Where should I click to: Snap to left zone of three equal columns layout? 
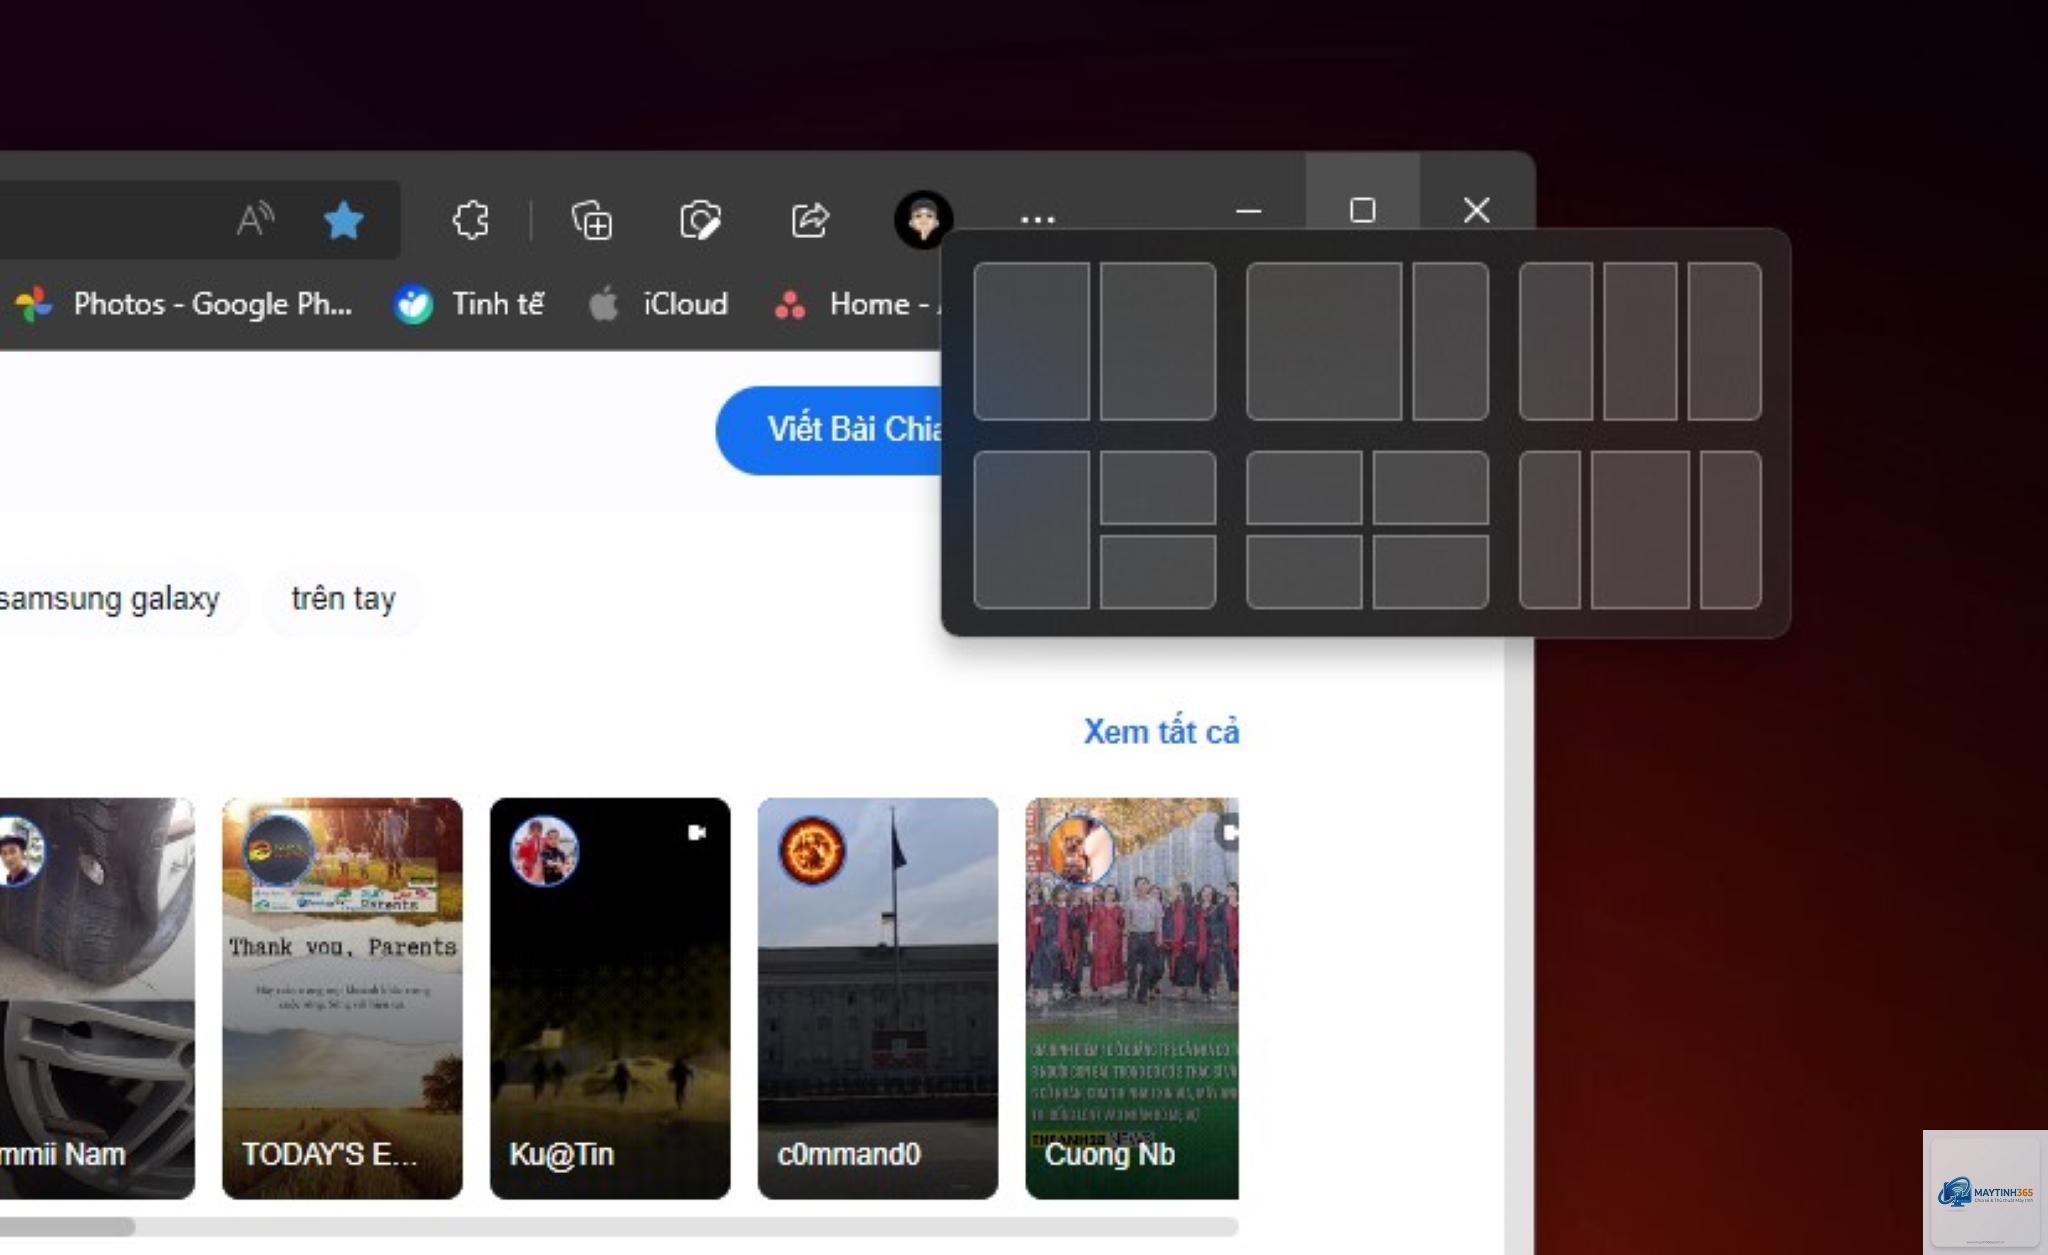(1556, 341)
